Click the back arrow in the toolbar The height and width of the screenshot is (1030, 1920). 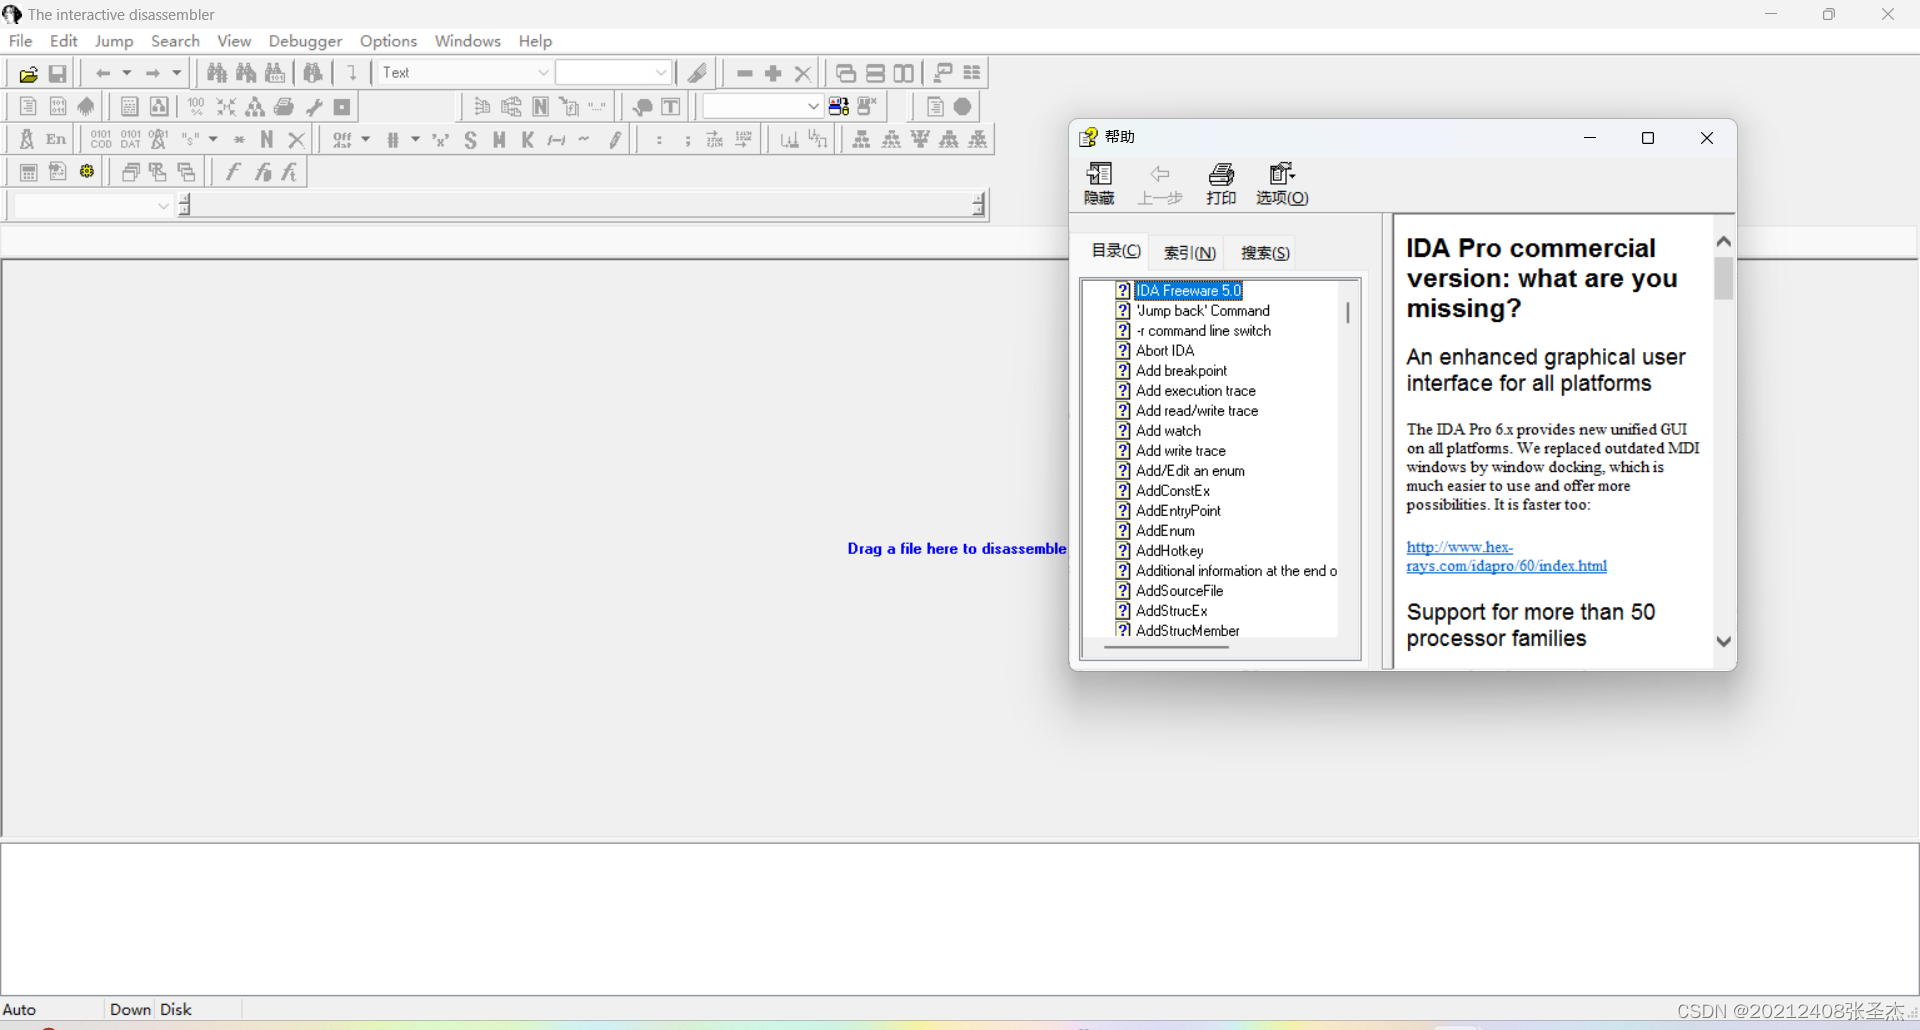click(103, 73)
